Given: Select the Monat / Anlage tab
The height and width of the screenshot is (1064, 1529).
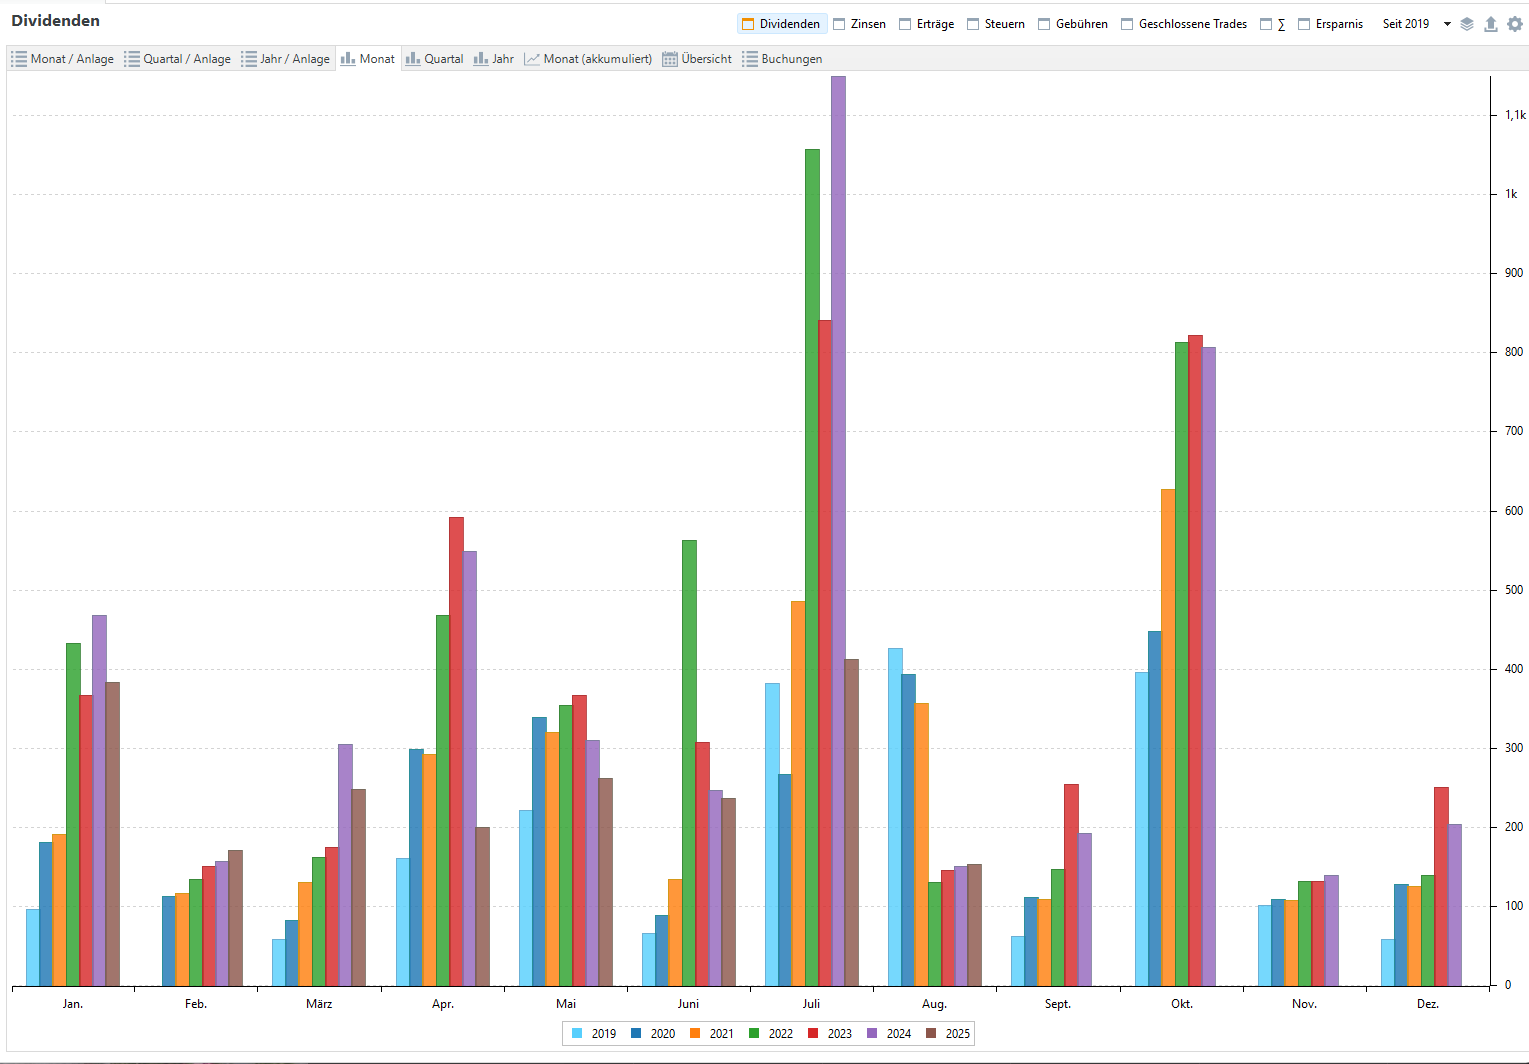Looking at the screenshot, I should [62, 59].
